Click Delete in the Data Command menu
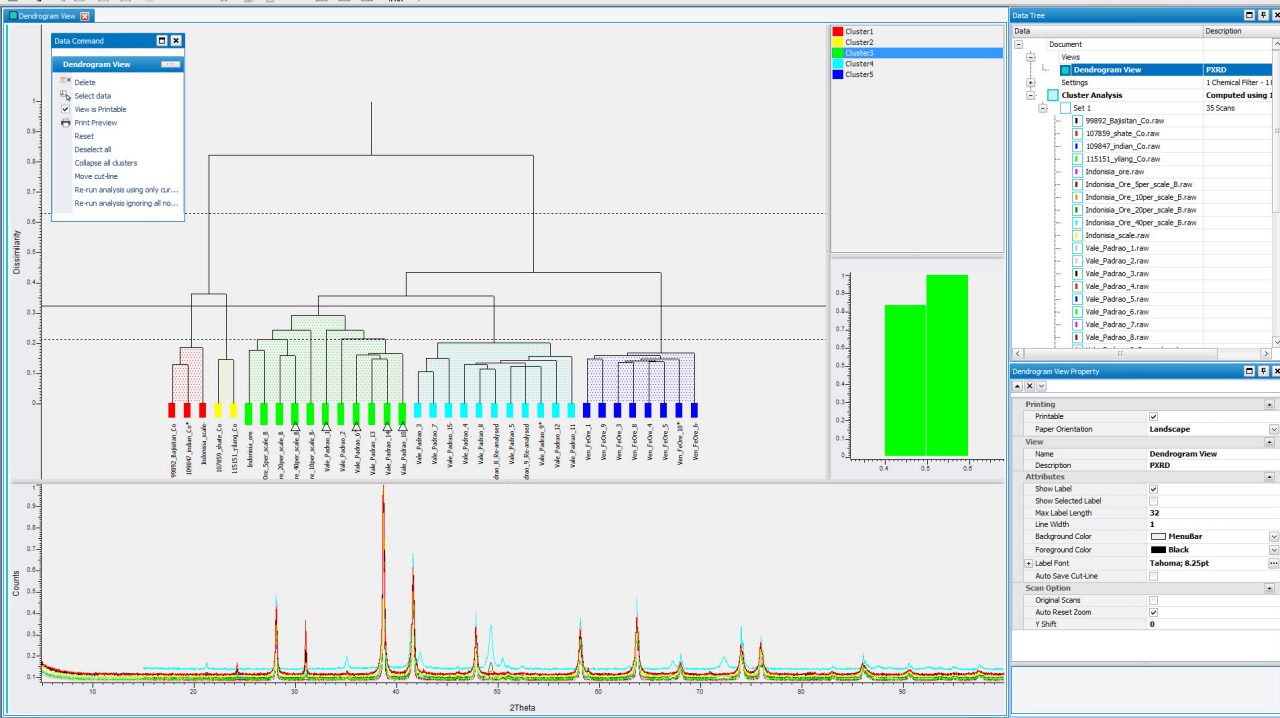The image size is (1280, 718). 85,82
